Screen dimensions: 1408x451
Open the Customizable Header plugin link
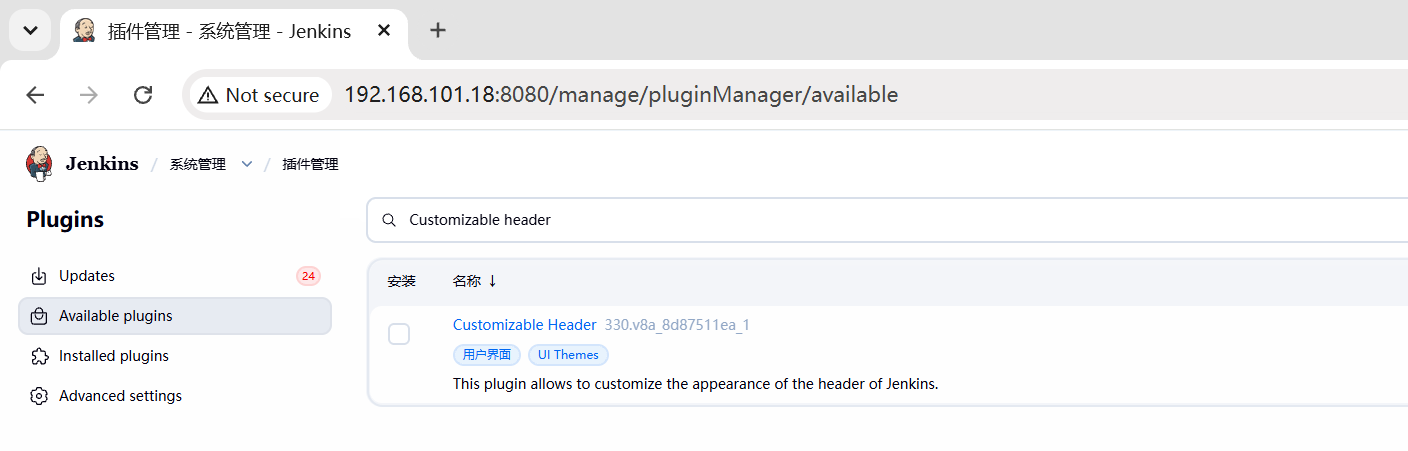pyautogui.click(x=525, y=325)
